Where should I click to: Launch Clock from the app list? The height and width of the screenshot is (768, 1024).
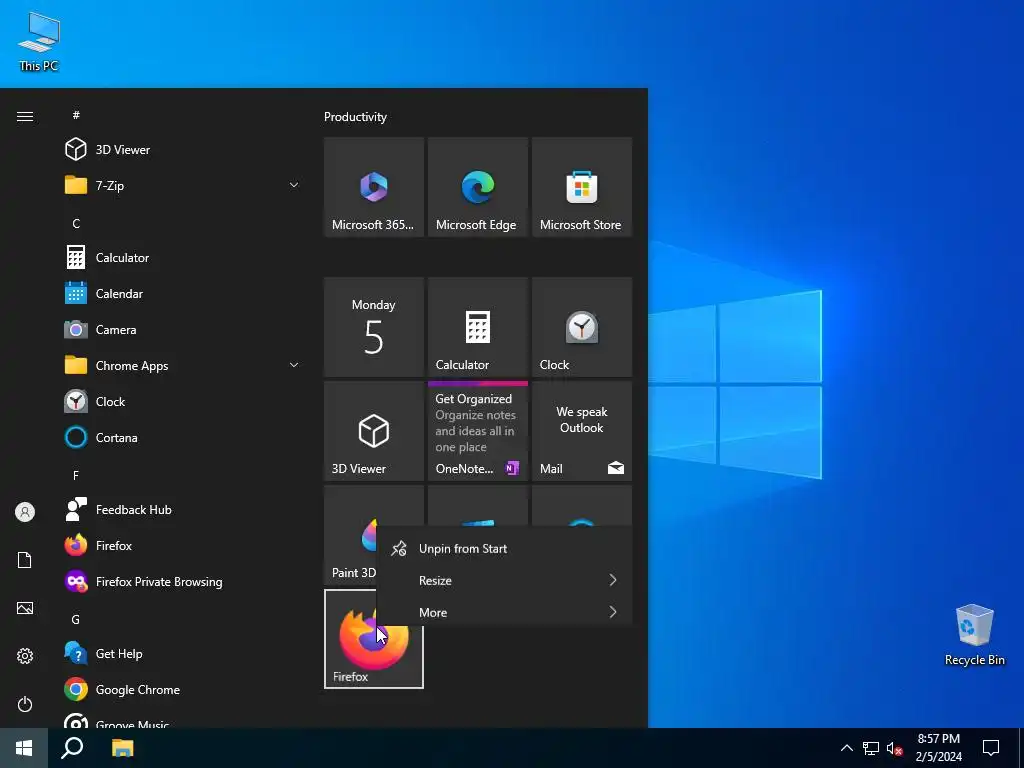(182, 402)
